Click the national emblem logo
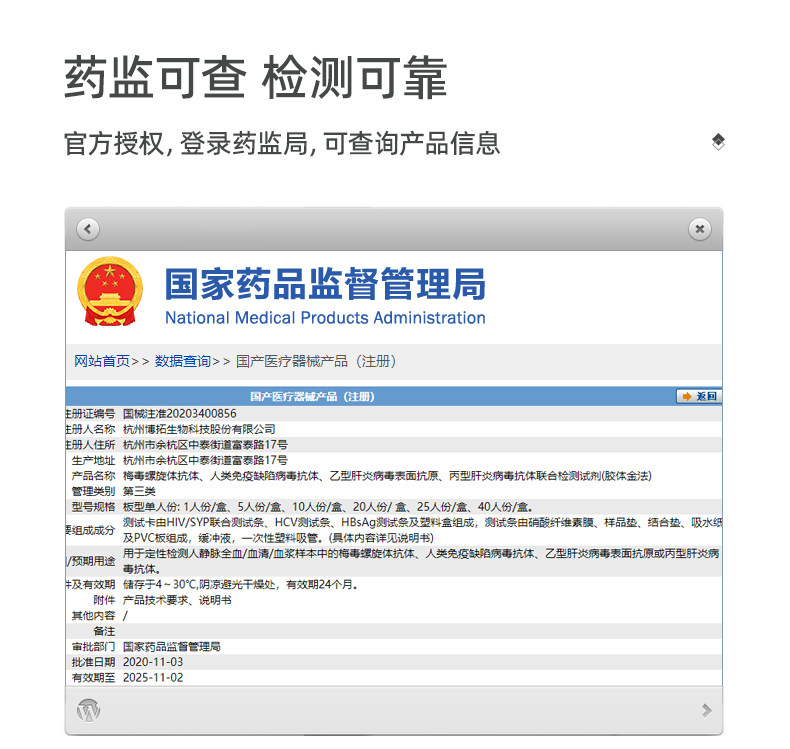Screen dimensions: 790x749 pos(110,291)
